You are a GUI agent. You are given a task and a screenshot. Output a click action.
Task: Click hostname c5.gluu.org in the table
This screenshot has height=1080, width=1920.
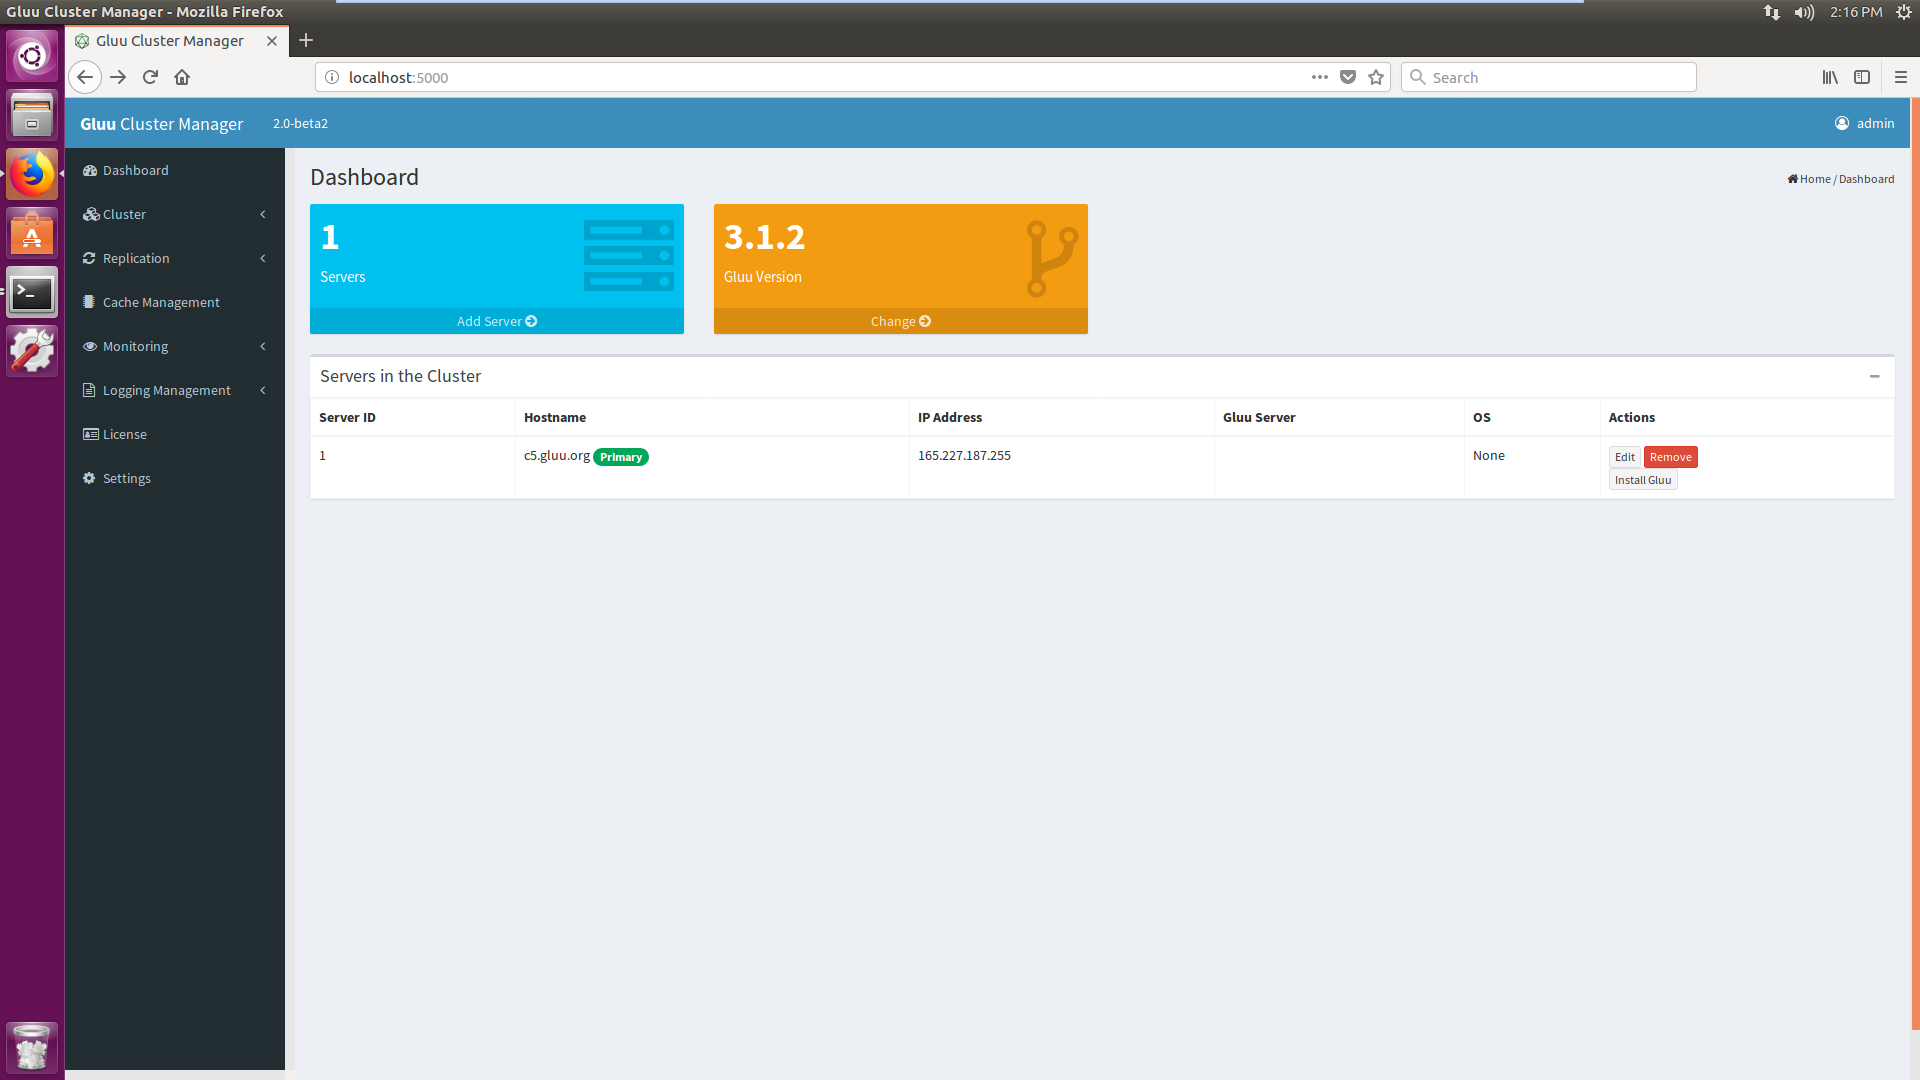click(x=557, y=455)
